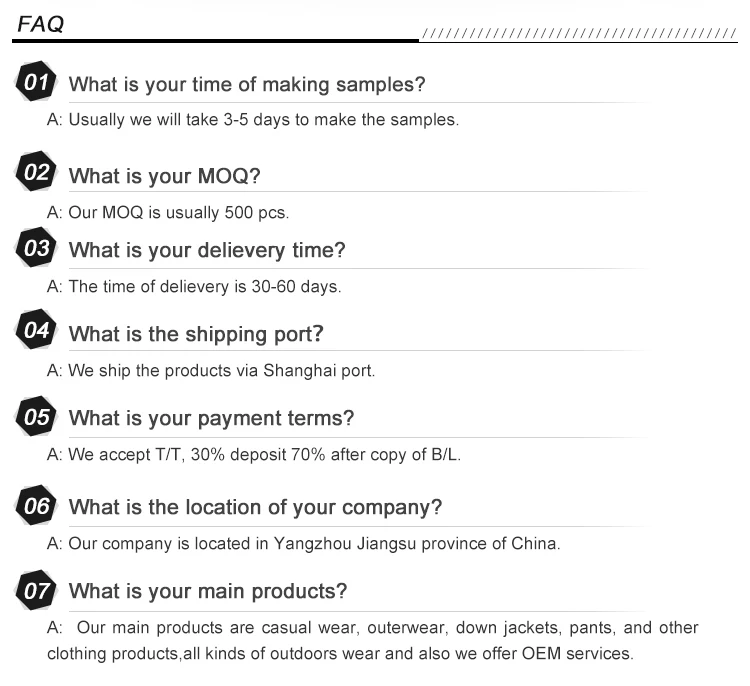Click the 05 hexagon badge icon
The width and height of the screenshot is (750, 686).
tap(37, 417)
